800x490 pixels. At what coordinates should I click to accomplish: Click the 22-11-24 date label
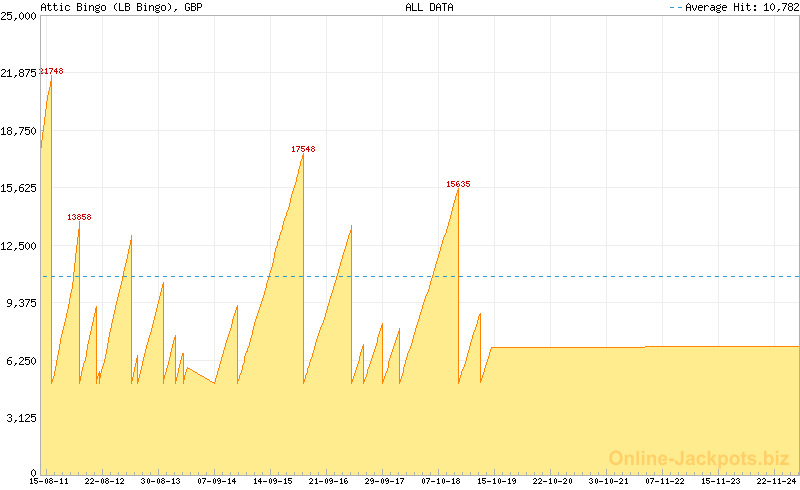pyautogui.click(x=776, y=481)
